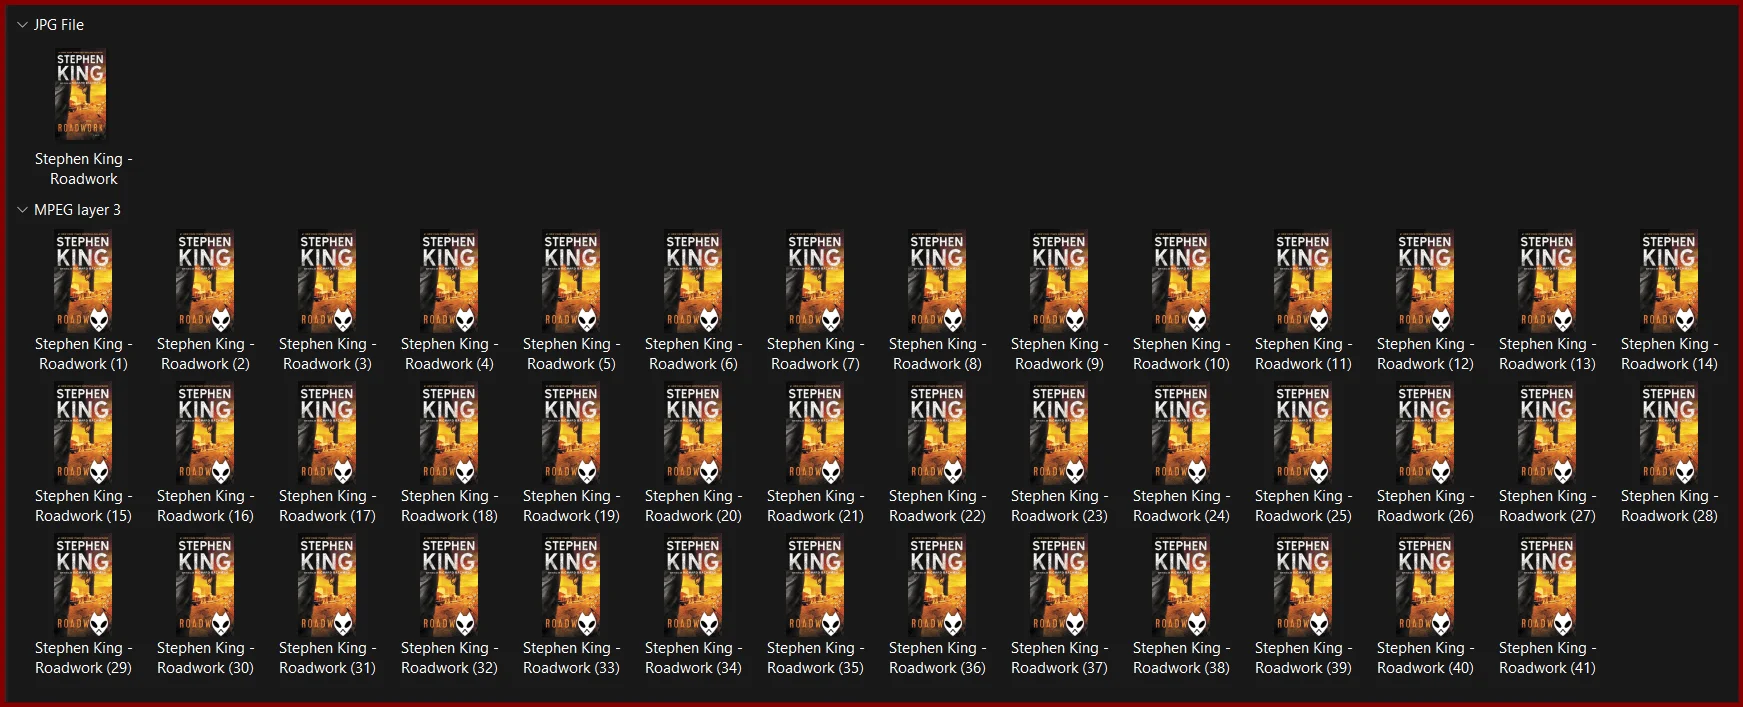
Task: Click the Roadwork (22) file name
Action: click(937, 506)
